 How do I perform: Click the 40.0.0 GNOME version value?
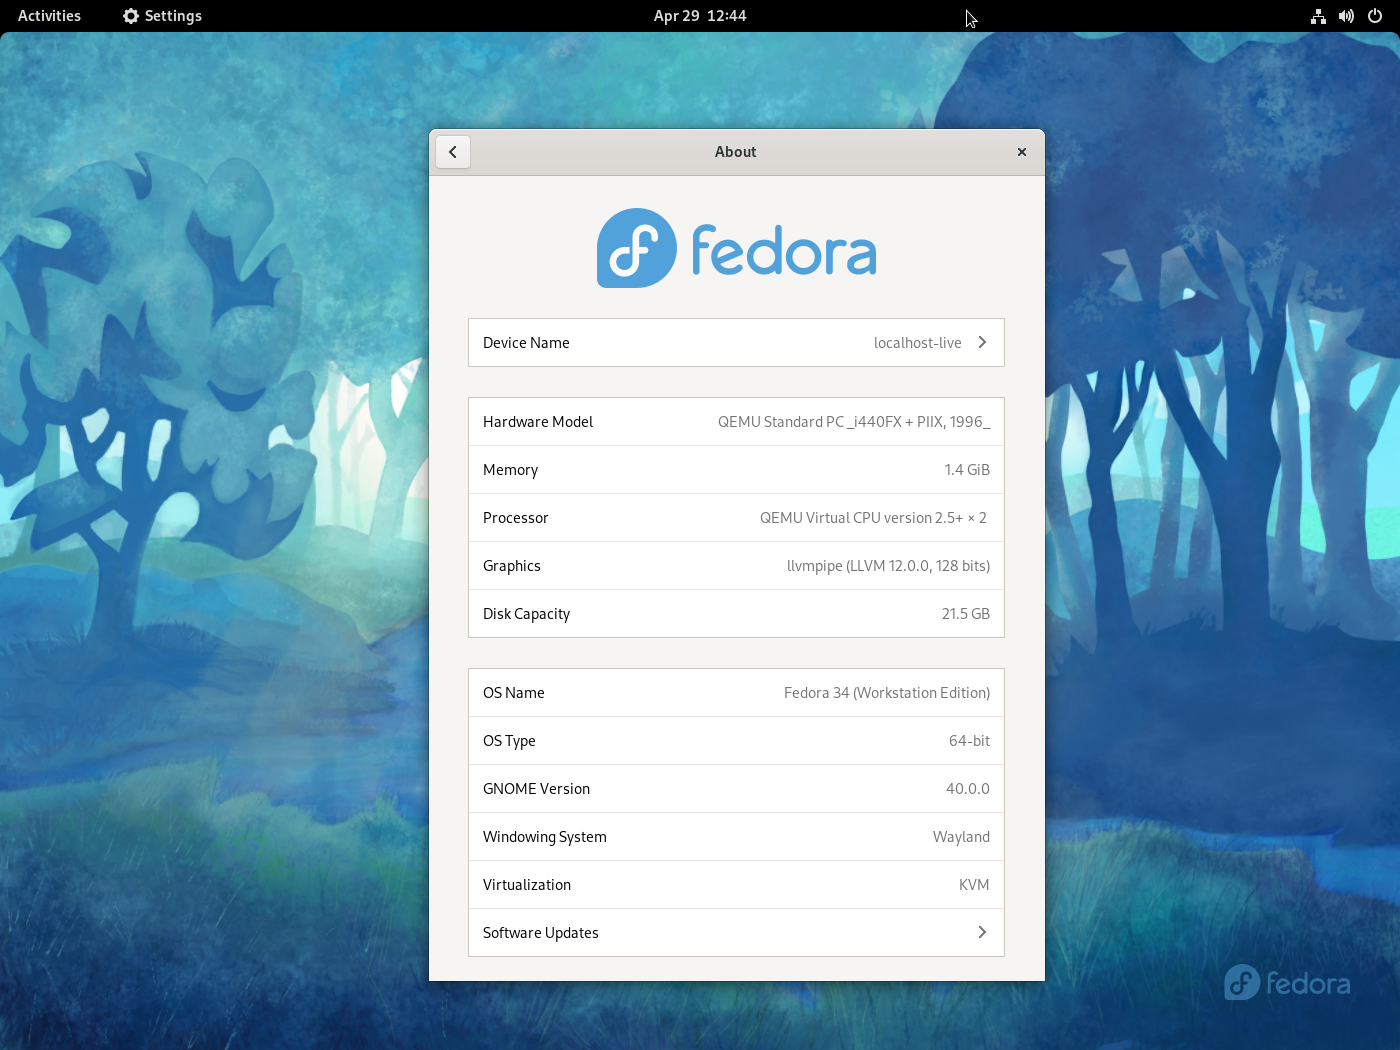pyautogui.click(x=968, y=789)
